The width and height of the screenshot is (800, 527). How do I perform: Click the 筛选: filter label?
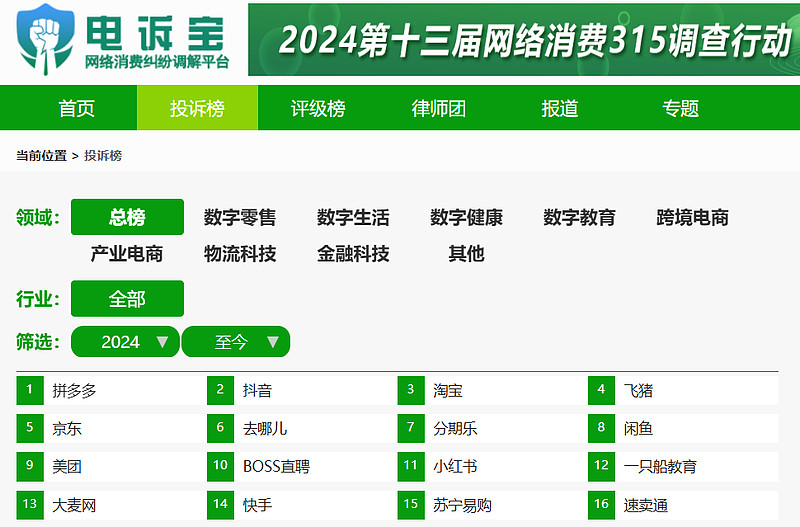coord(38,342)
